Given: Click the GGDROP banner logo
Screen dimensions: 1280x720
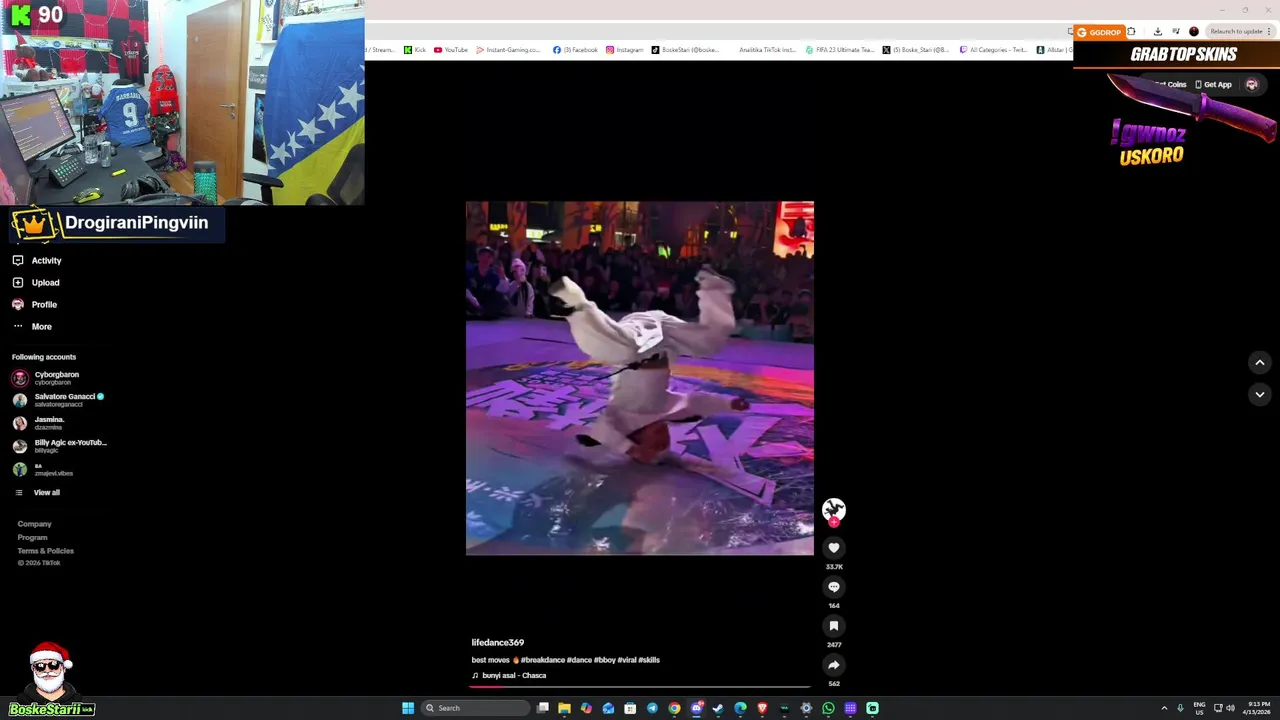Looking at the screenshot, I should (x=1100, y=32).
